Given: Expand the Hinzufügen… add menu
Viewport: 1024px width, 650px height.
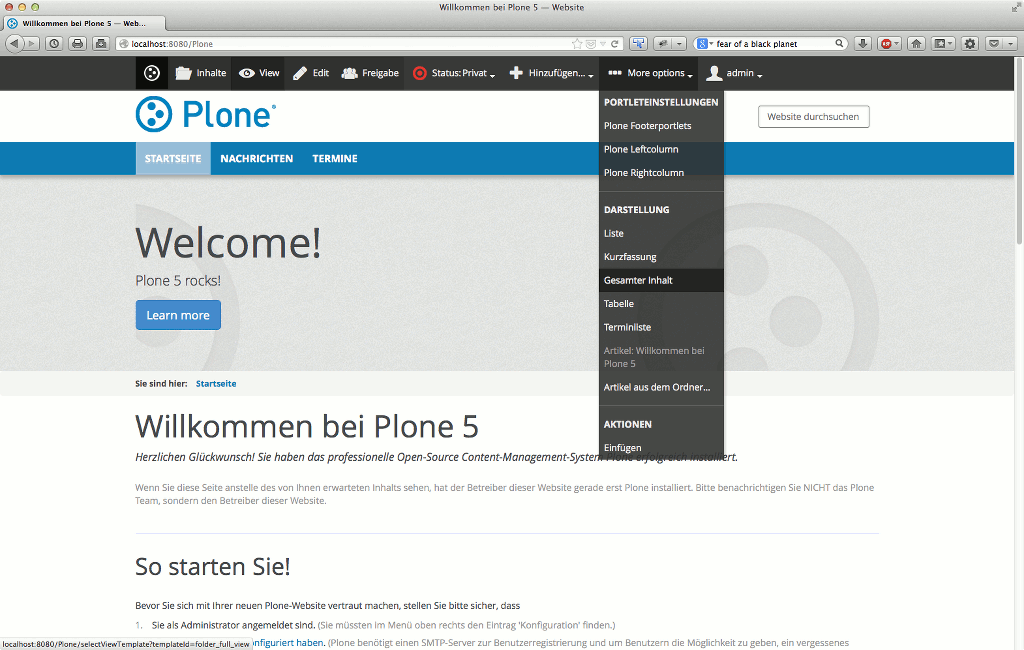Looking at the screenshot, I should (551, 73).
